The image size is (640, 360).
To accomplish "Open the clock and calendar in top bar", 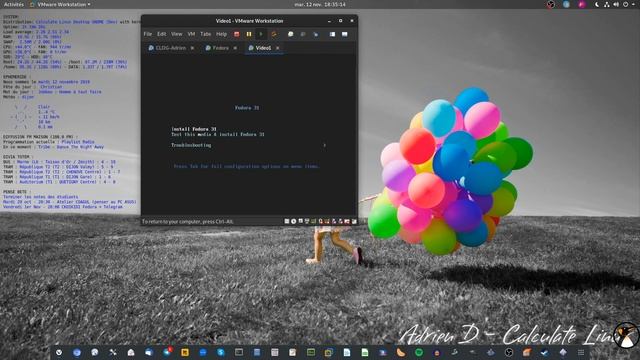I will (x=320, y=4).
